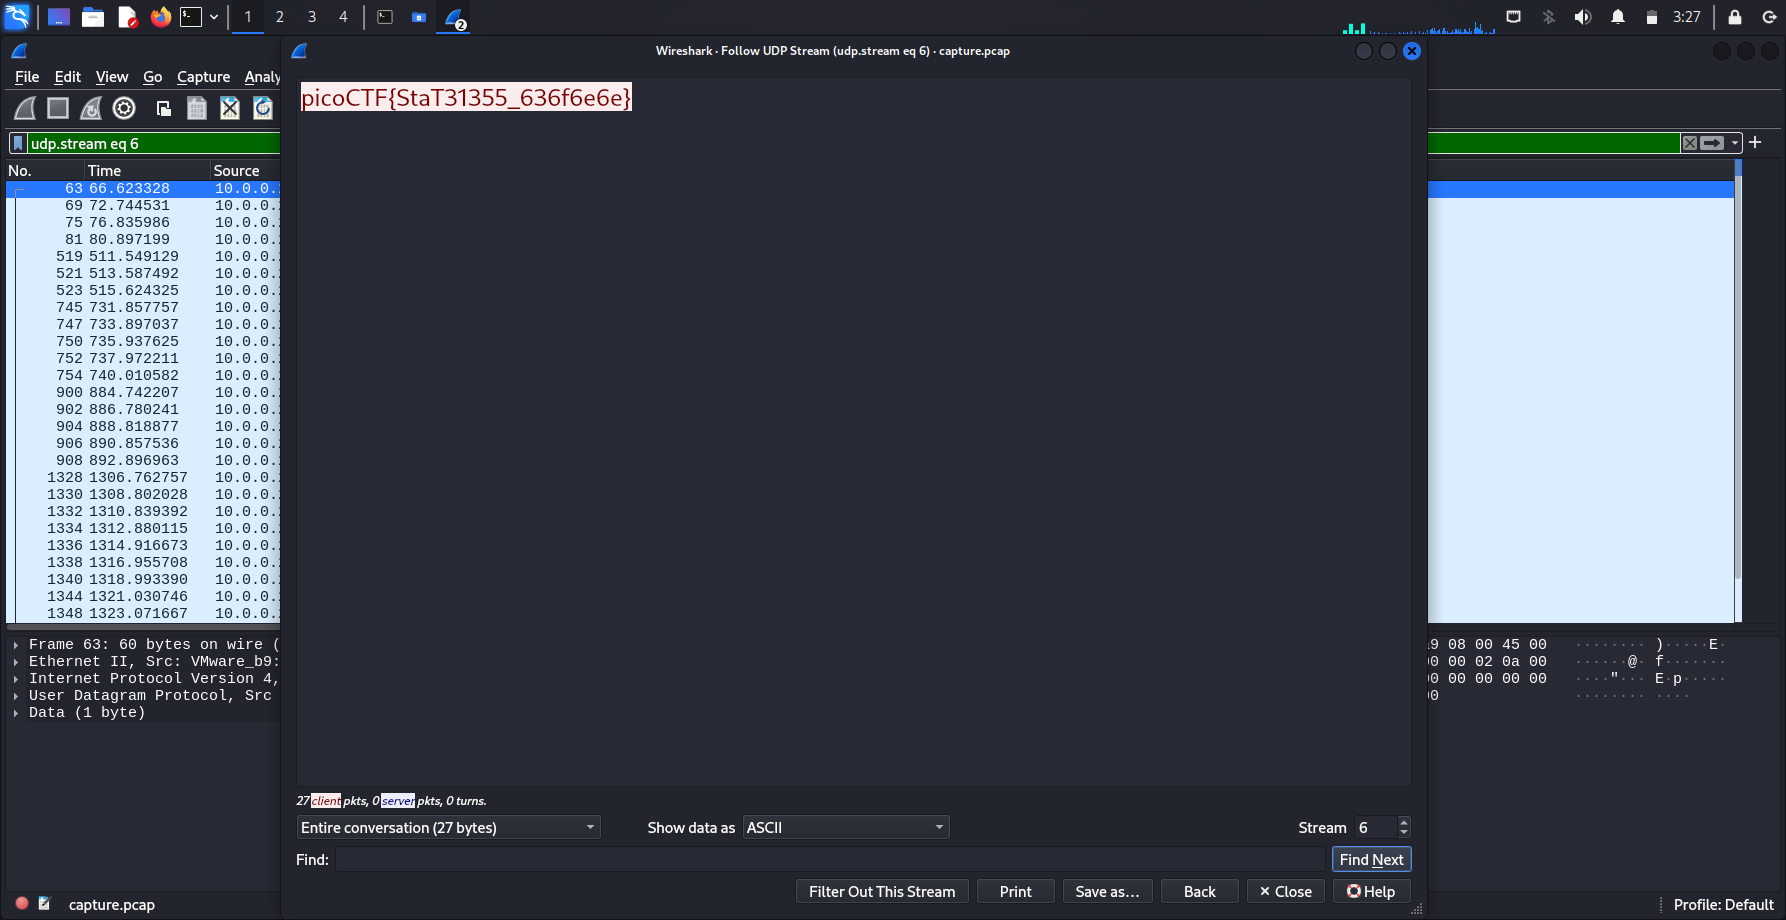Image resolution: width=1786 pixels, height=920 pixels.
Task: Click the display filter bookmark icon
Action: (x=18, y=143)
